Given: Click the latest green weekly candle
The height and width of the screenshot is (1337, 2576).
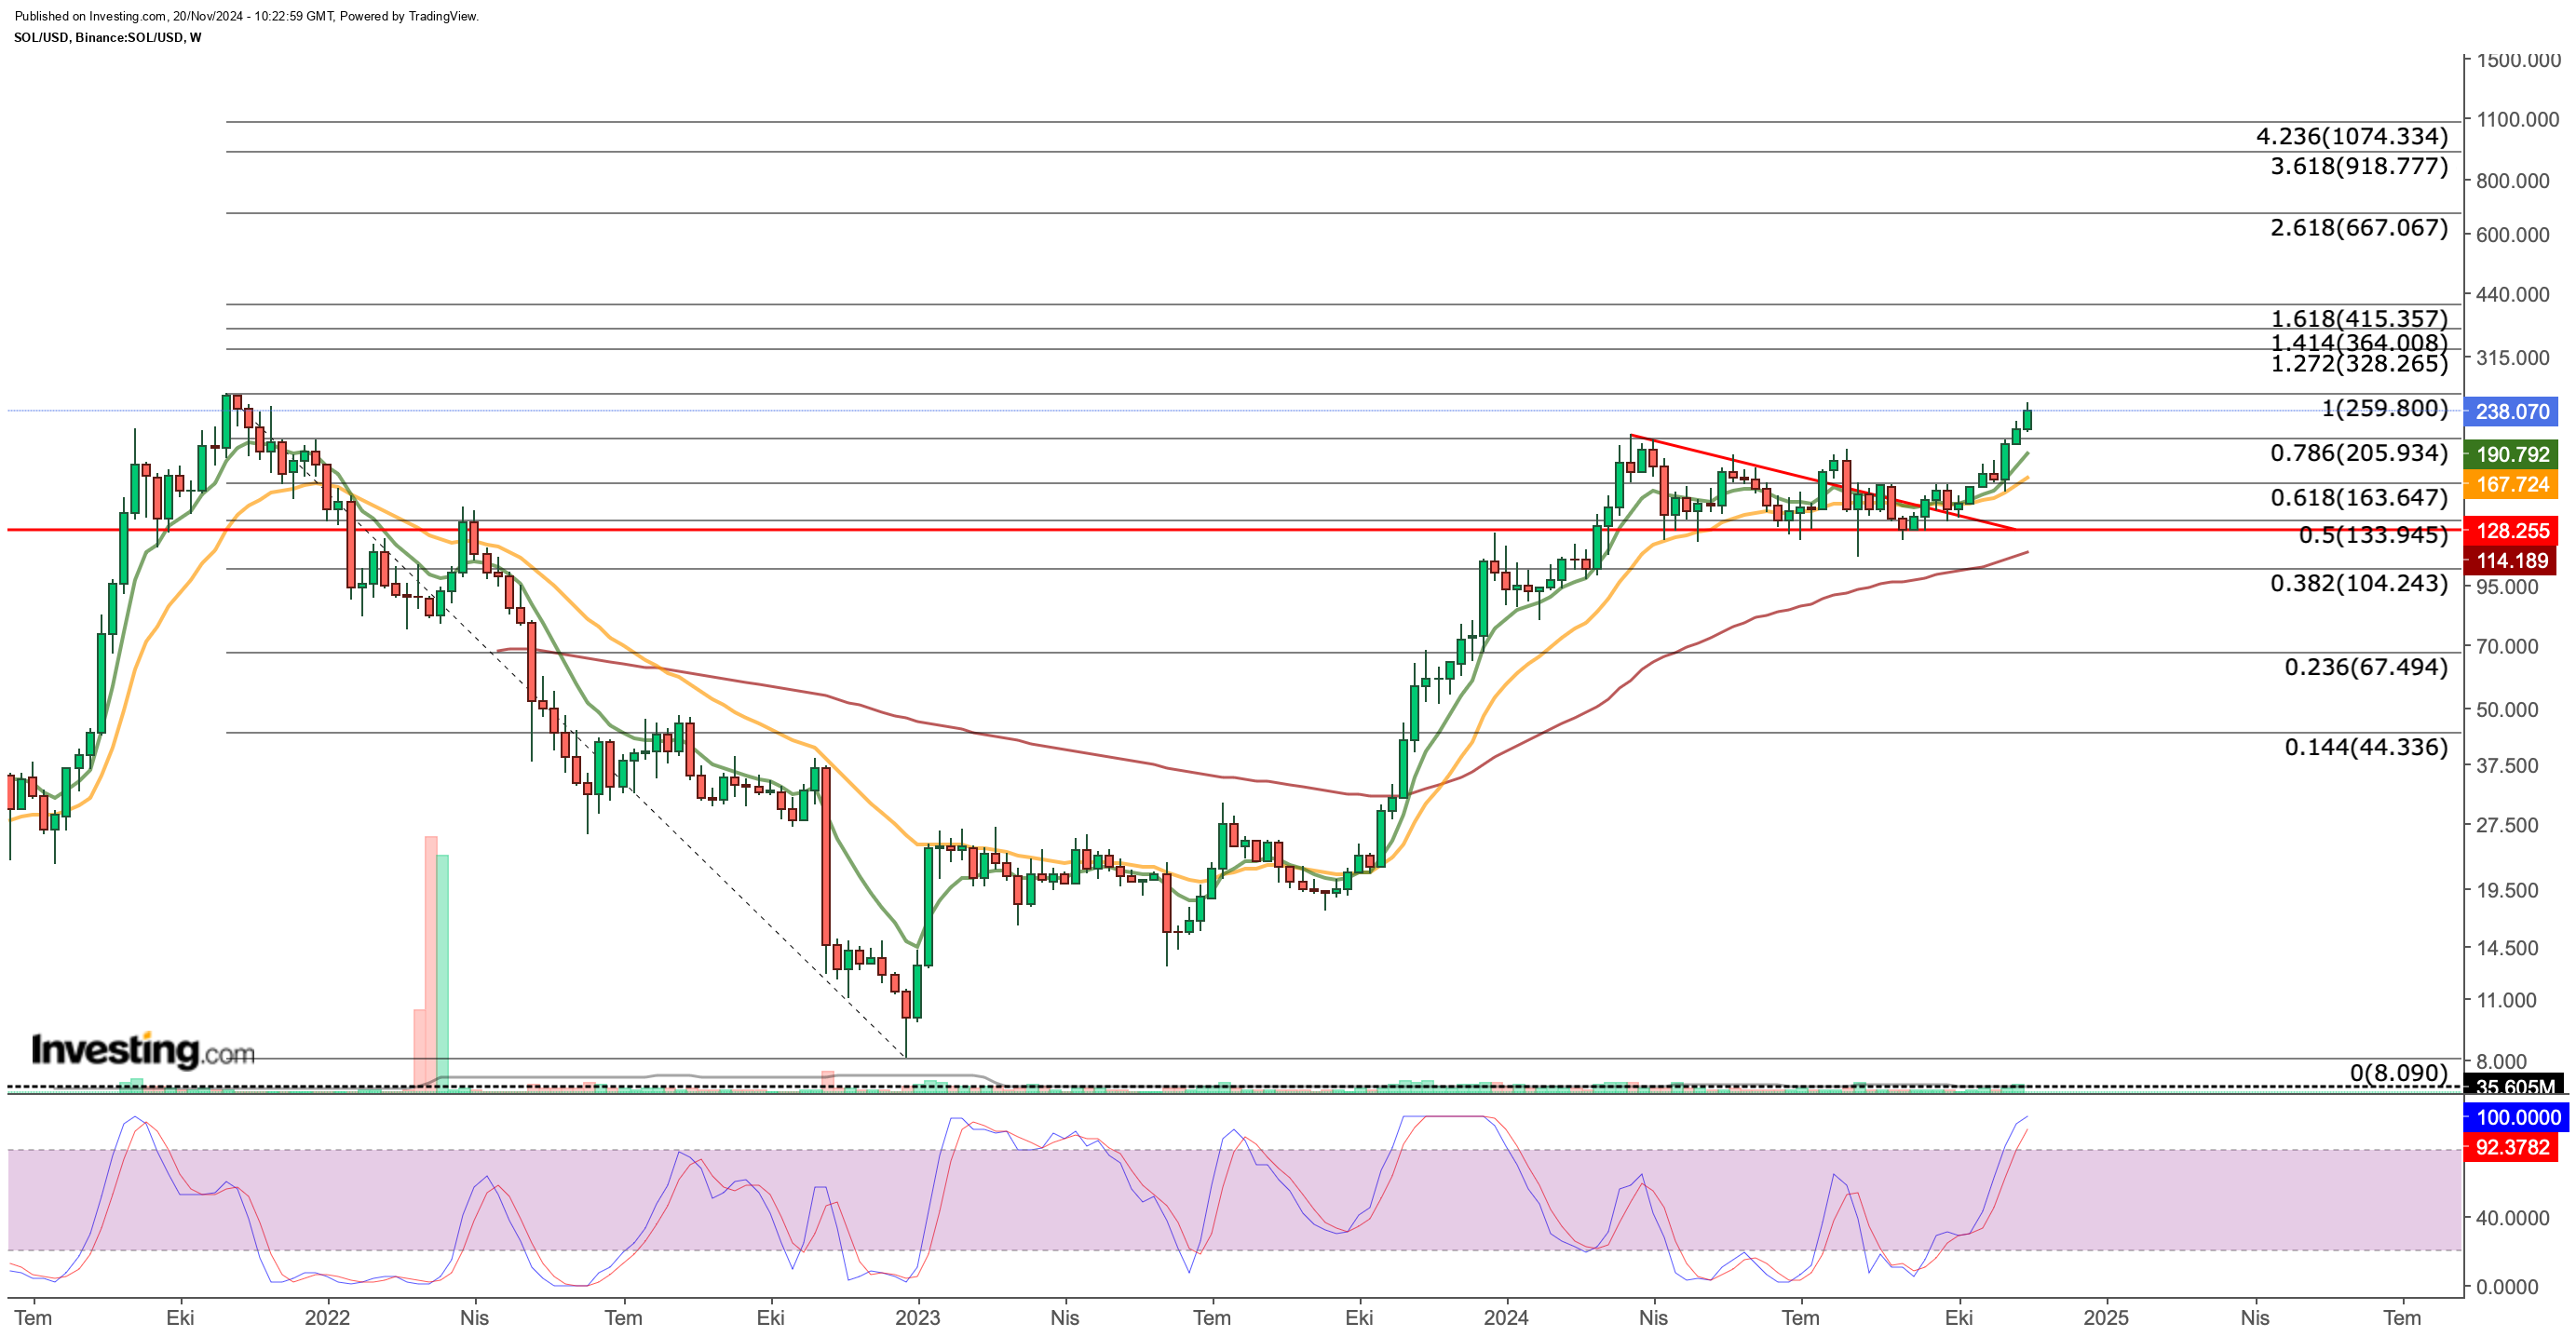Looking at the screenshot, I should click(2027, 419).
